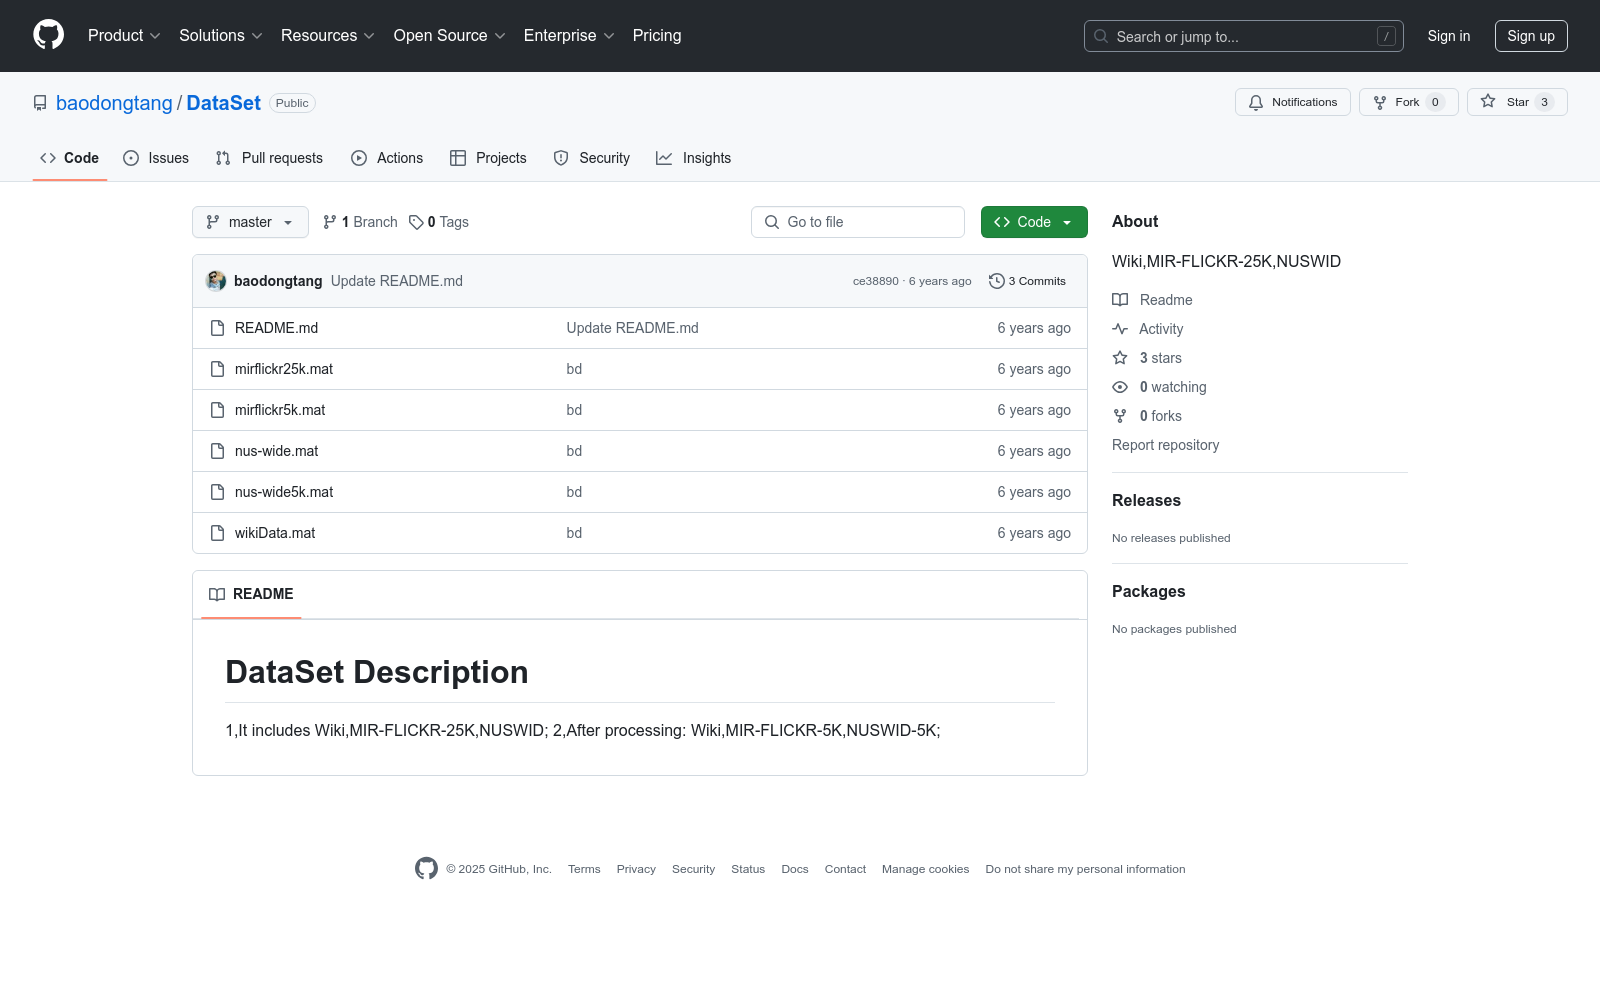Fork this repository
This screenshot has height=1000, width=1600.
(1409, 102)
